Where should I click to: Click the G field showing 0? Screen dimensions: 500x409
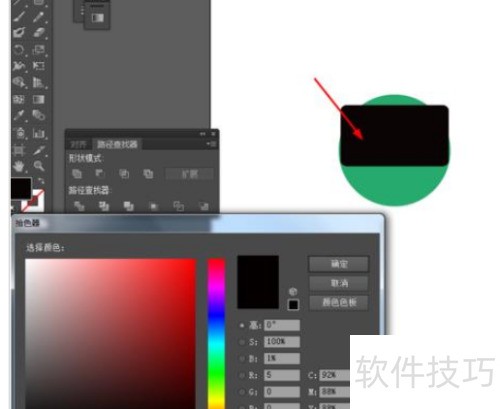pyautogui.click(x=282, y=392)
